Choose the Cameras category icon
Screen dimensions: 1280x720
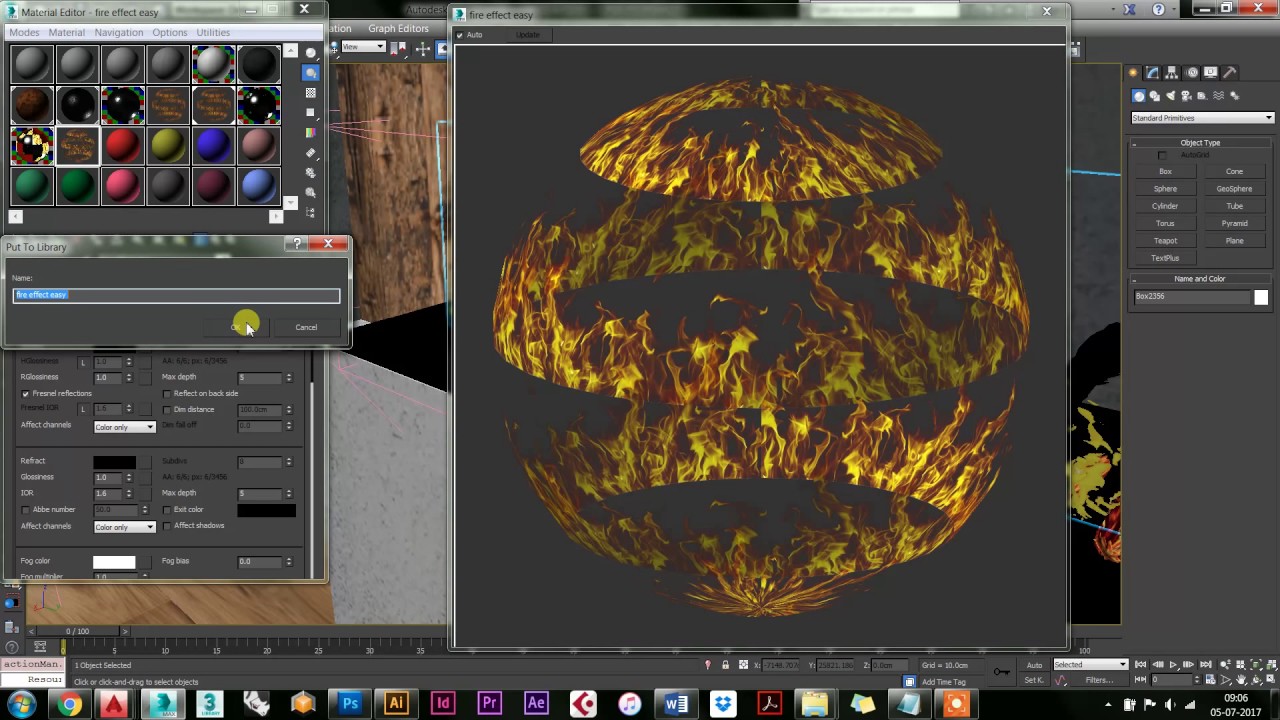(1187, 96)
